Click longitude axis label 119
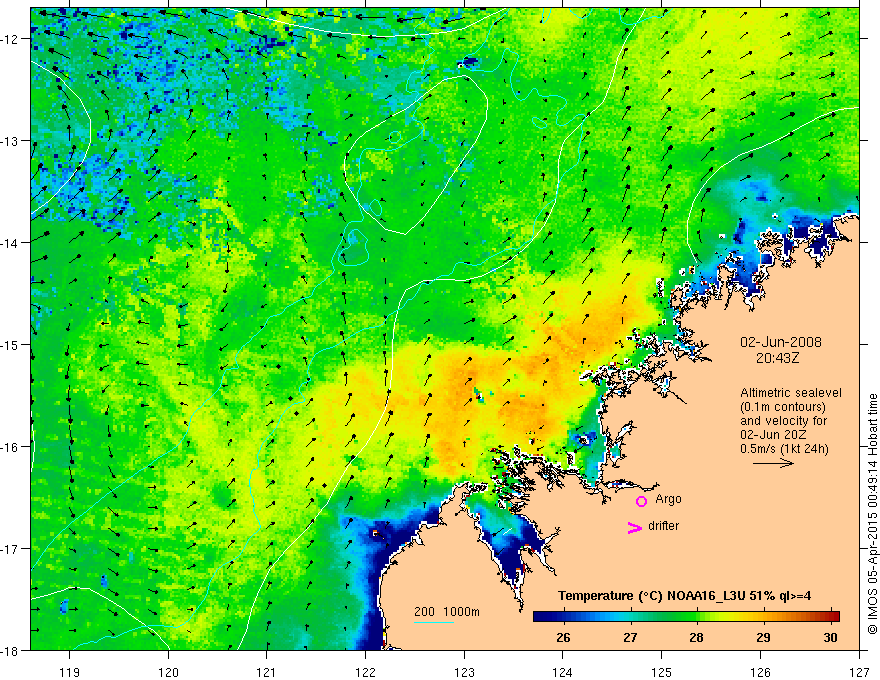 (70, 672)
